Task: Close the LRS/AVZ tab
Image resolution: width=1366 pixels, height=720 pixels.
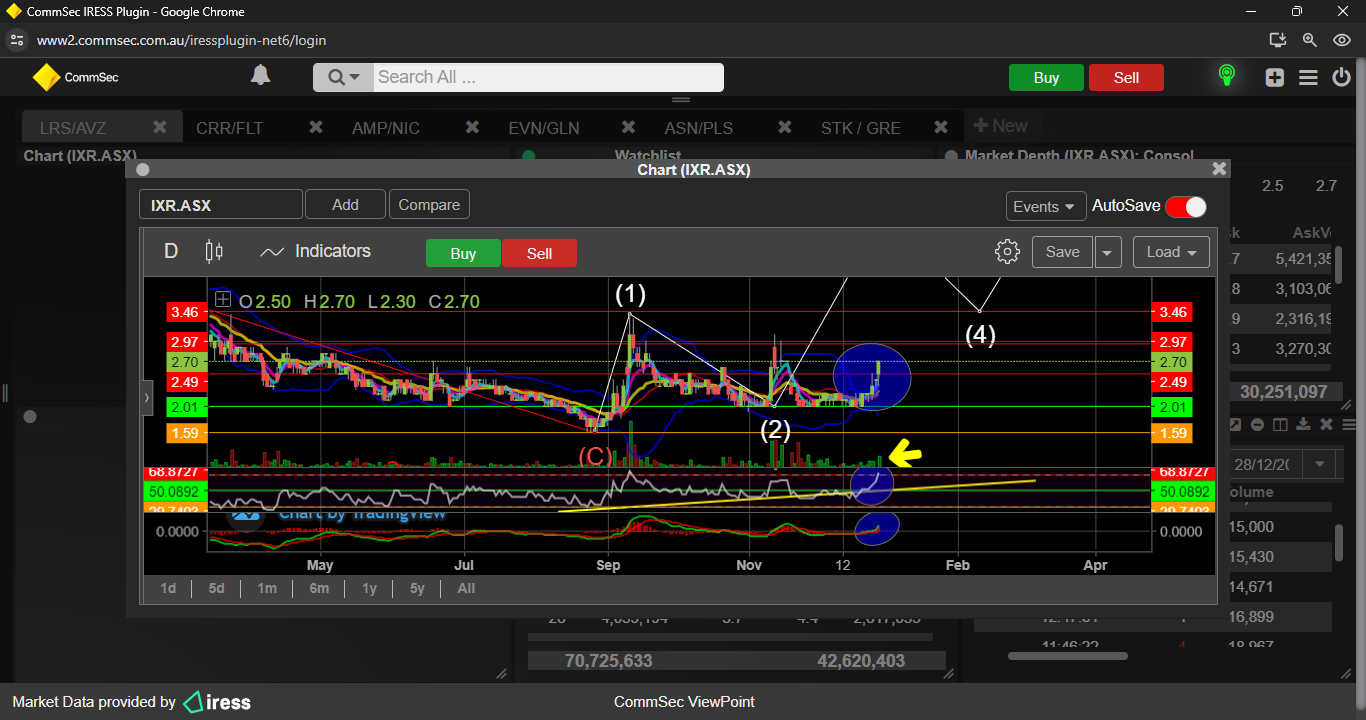Action: 159,127
